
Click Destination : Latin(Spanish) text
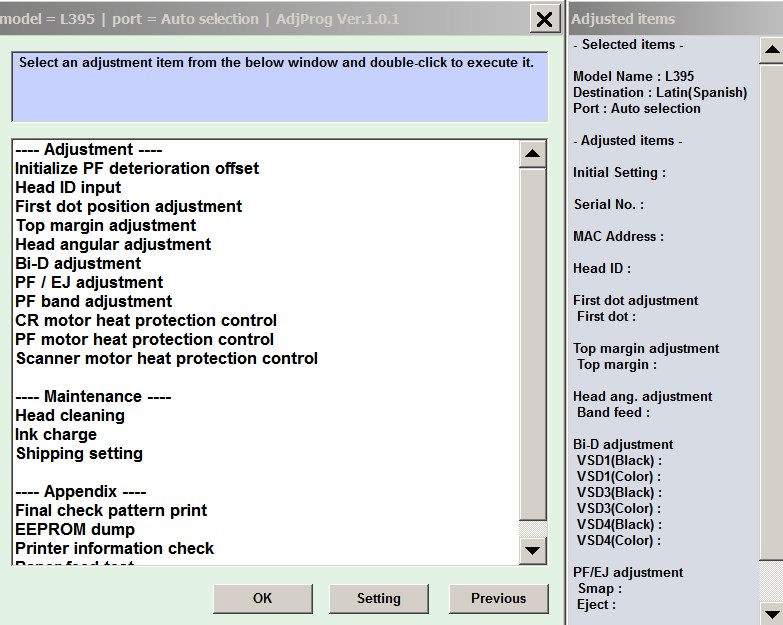tap(660, 92)
